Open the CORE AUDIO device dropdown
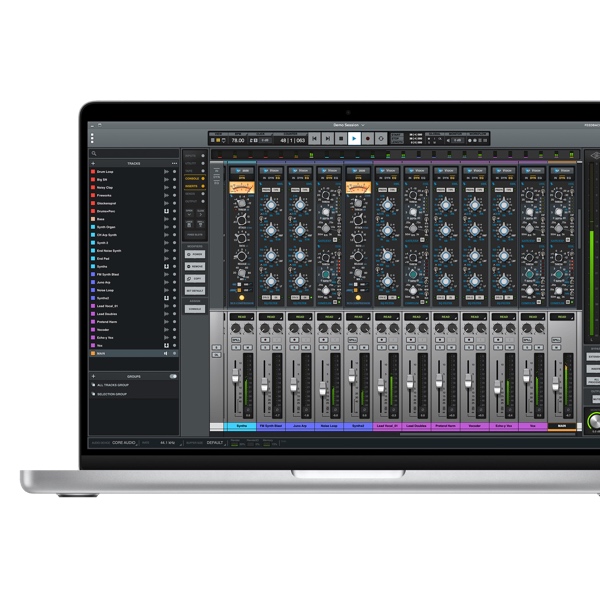Screen dimensions: 600x600 (125, 443)
